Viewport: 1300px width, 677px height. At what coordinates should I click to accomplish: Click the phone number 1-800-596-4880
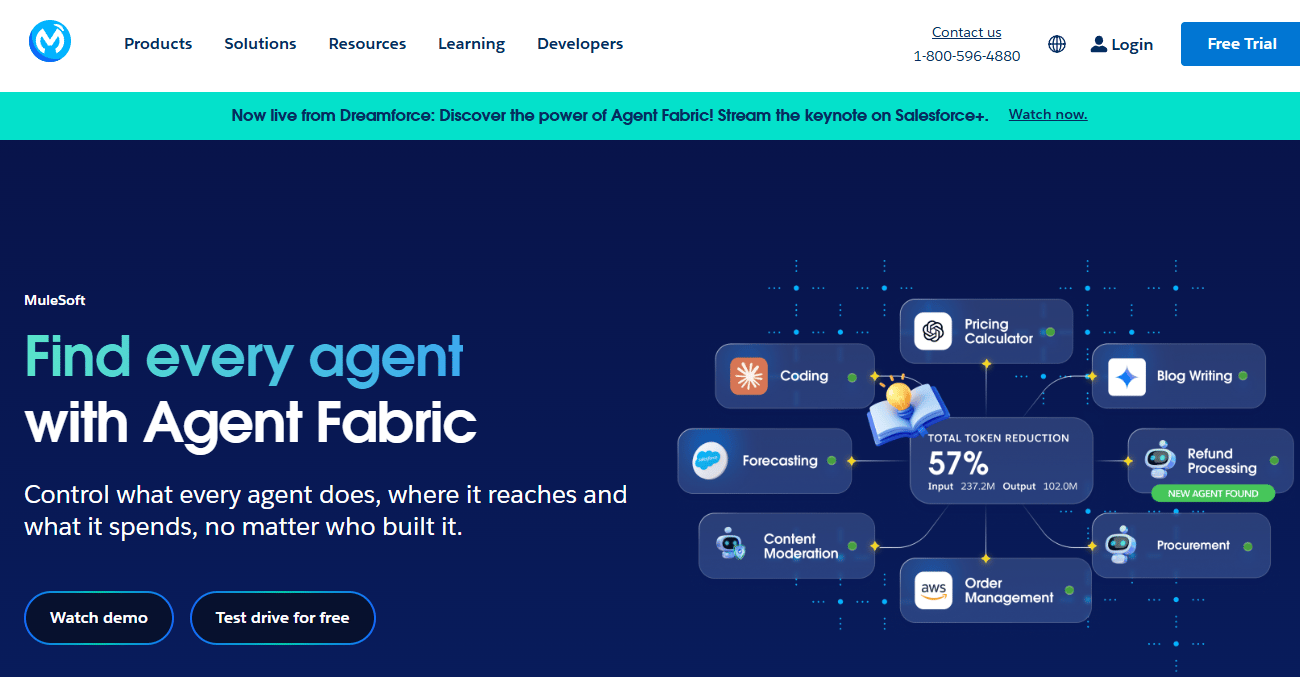(x=967, y=56)
